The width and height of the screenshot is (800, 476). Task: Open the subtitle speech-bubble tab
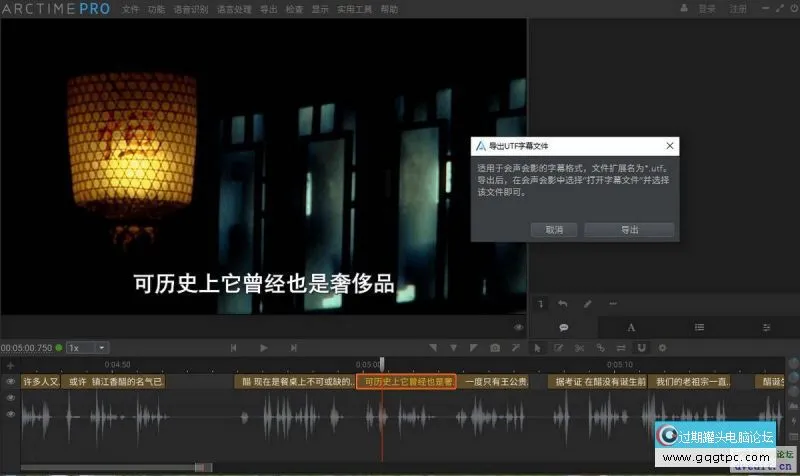pyautogui.click(x=564, y=327)
